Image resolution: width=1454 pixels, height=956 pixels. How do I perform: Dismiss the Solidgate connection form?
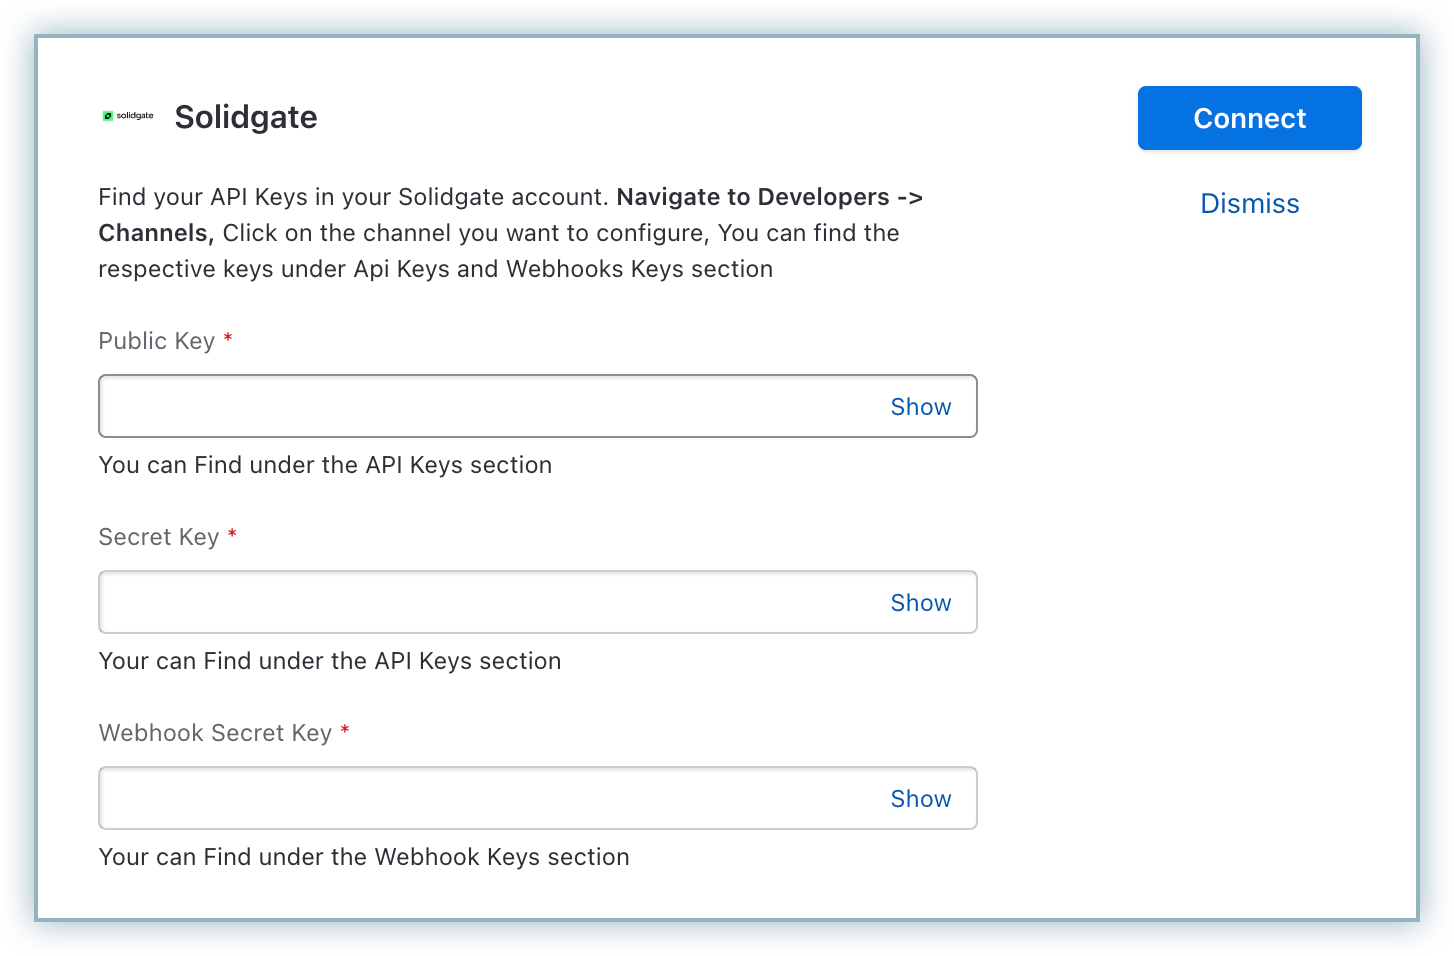pos(1249,204)
